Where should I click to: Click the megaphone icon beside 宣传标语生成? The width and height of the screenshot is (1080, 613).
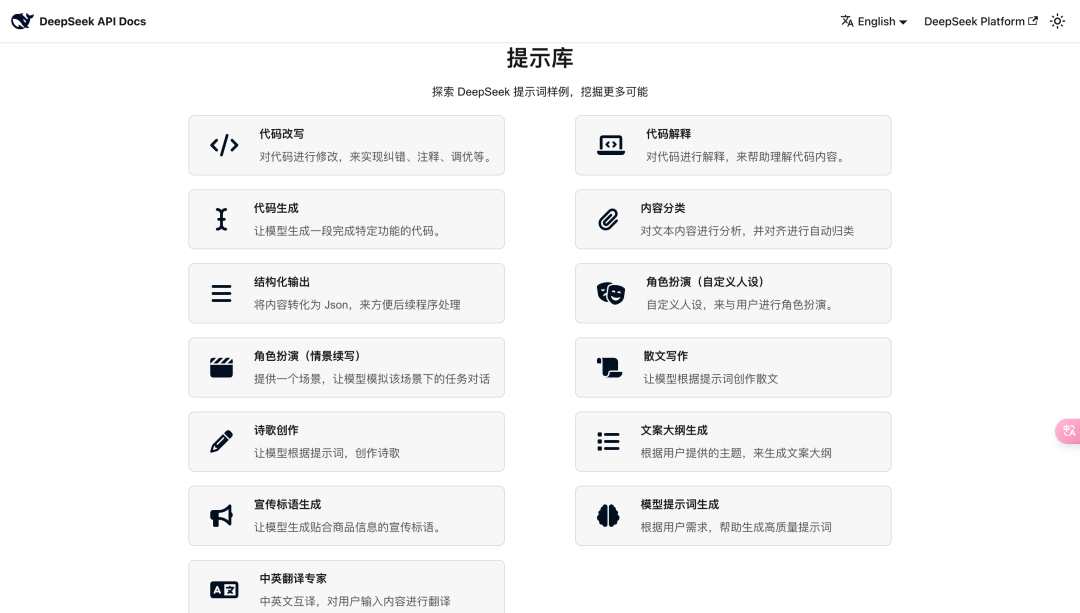(x=221, y=516)
